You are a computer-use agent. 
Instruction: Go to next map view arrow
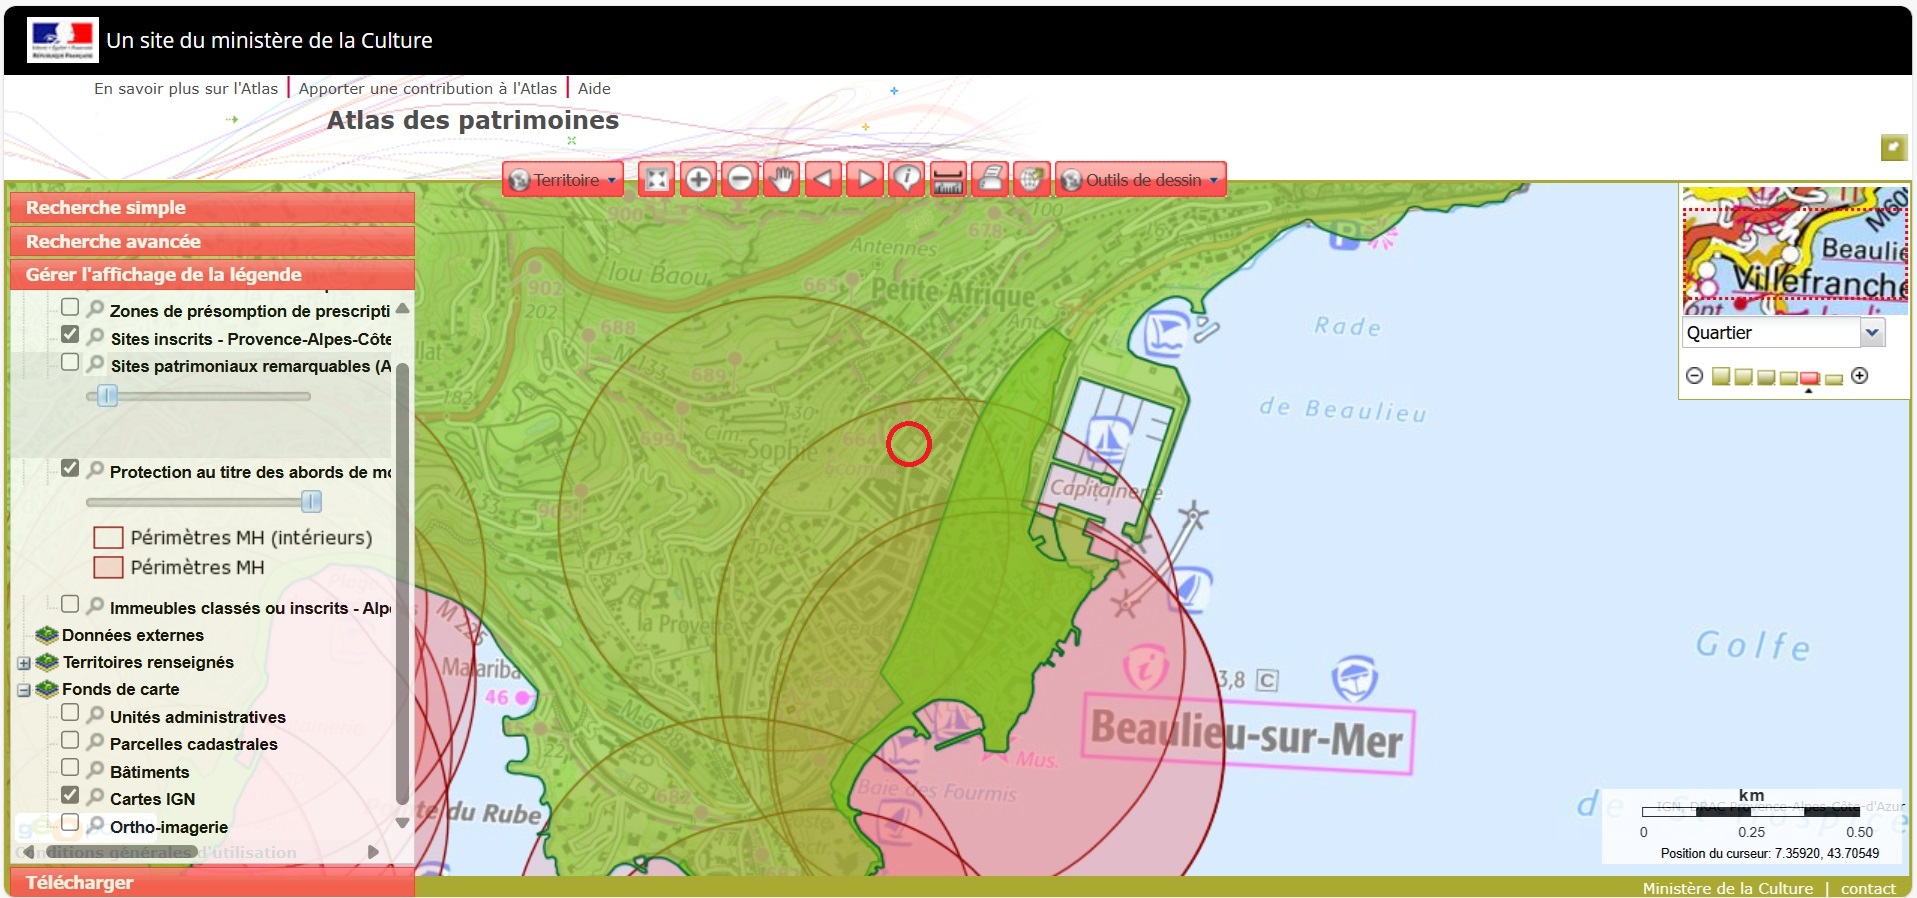[866, 180]
